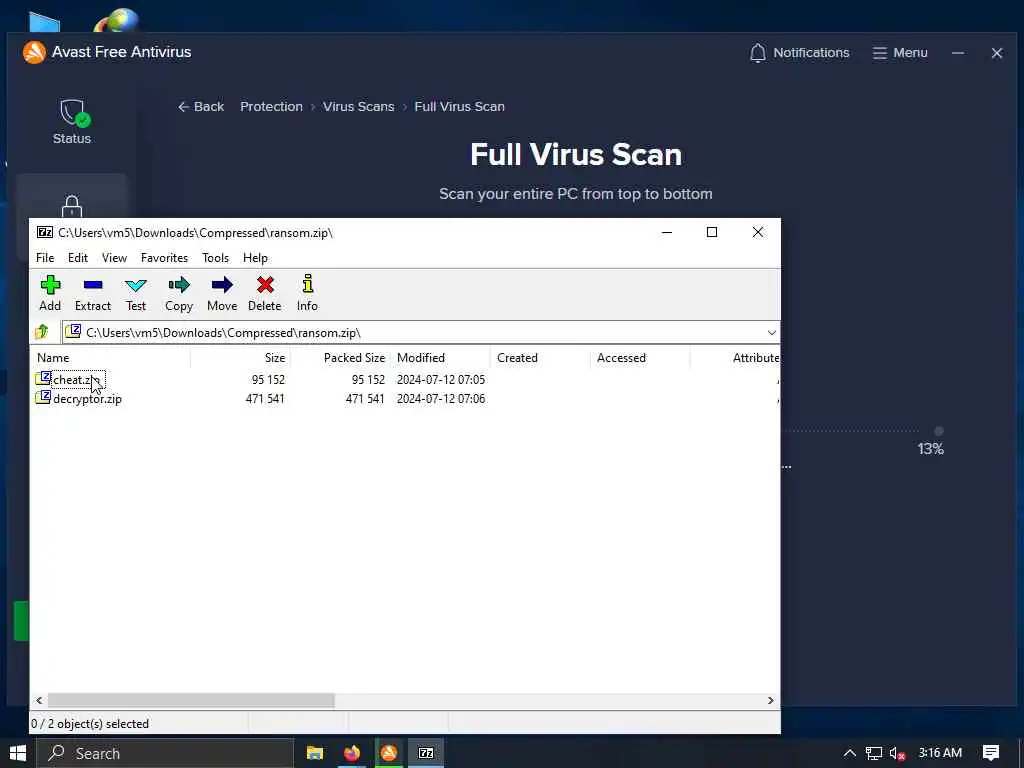Click the 13% scan progress text

tap(931, 449)
